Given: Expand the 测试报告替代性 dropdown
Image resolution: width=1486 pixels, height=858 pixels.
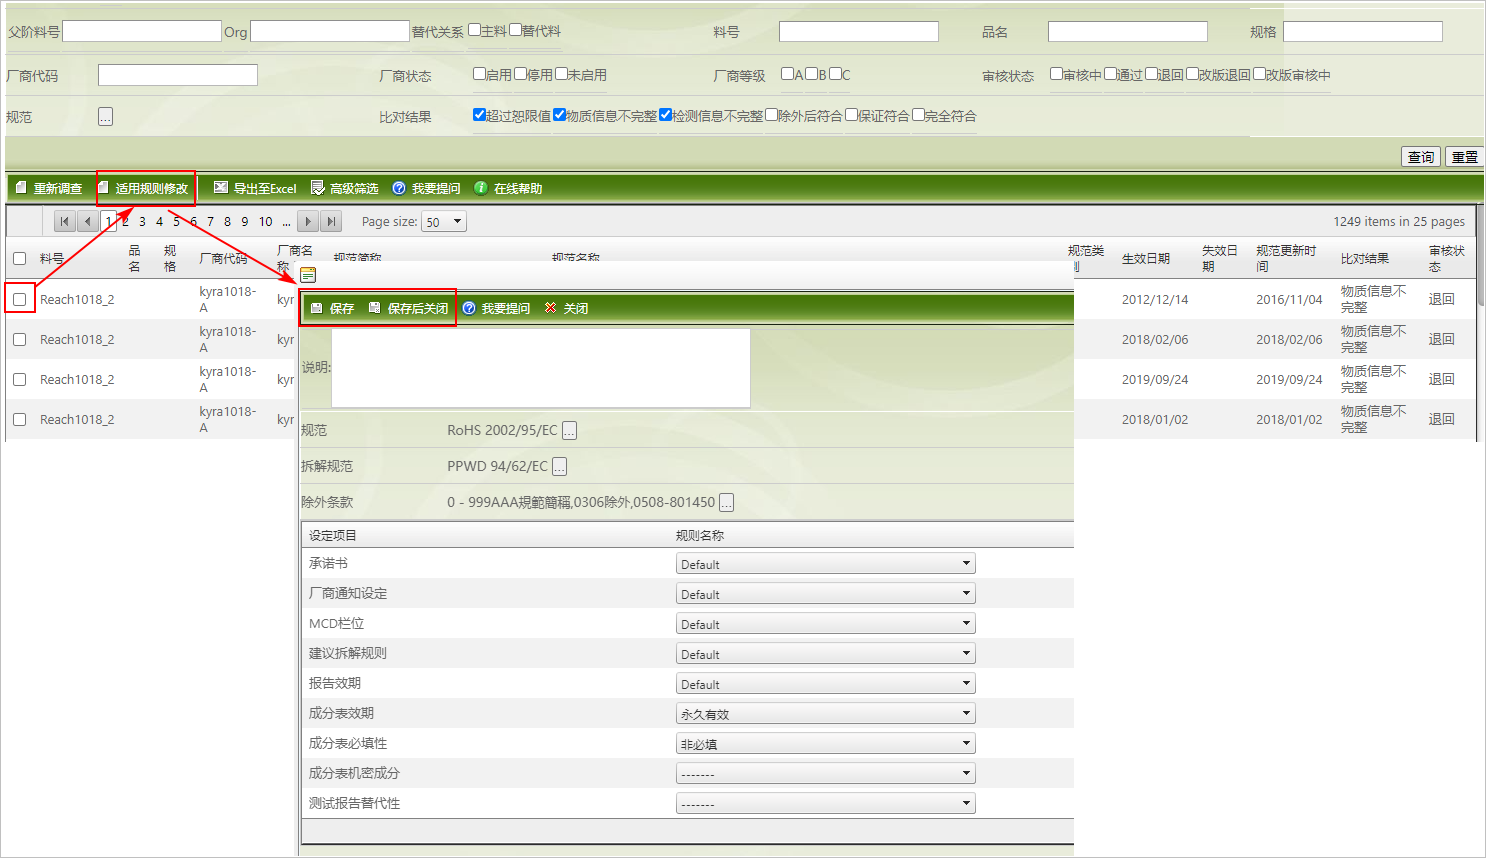Looking at the screenshot, I should pyautogui.click(x=826, y=804).
